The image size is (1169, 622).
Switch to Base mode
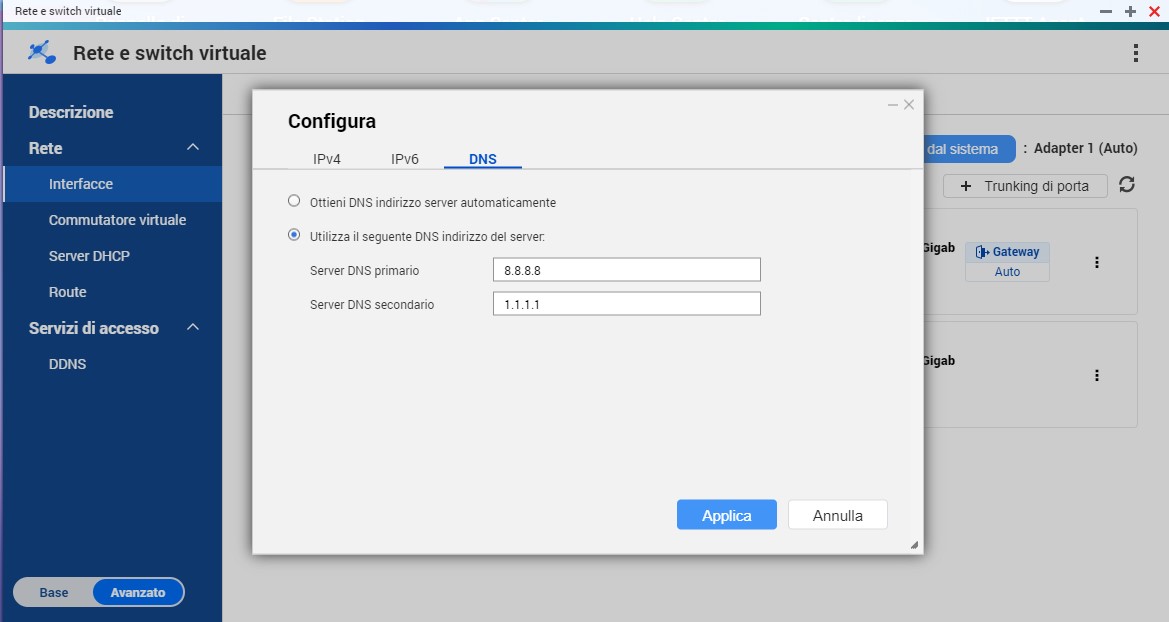tap(54, 592)
